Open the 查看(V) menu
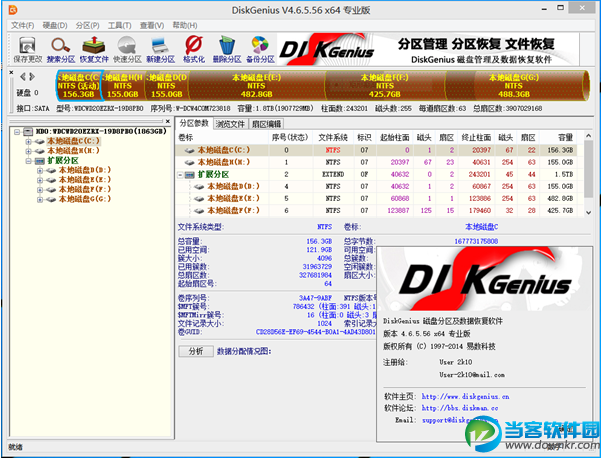This screenshot has width=601, height=459. [x=152, y=26]
